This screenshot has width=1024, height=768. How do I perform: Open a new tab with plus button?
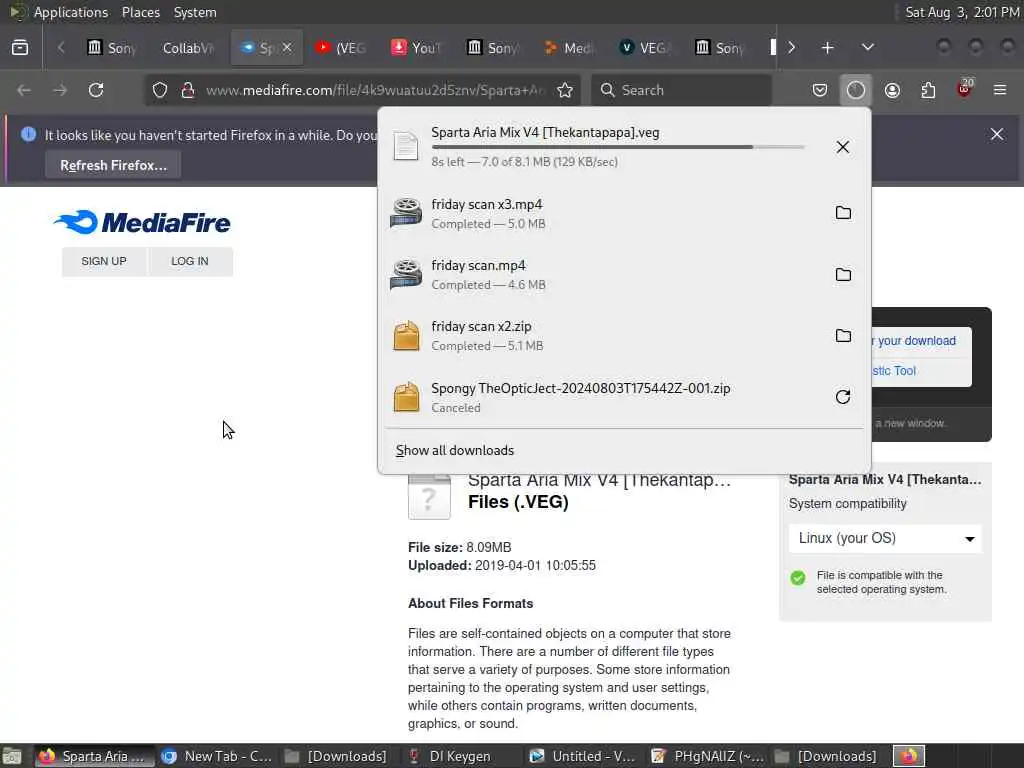click(x=827, y=48)
